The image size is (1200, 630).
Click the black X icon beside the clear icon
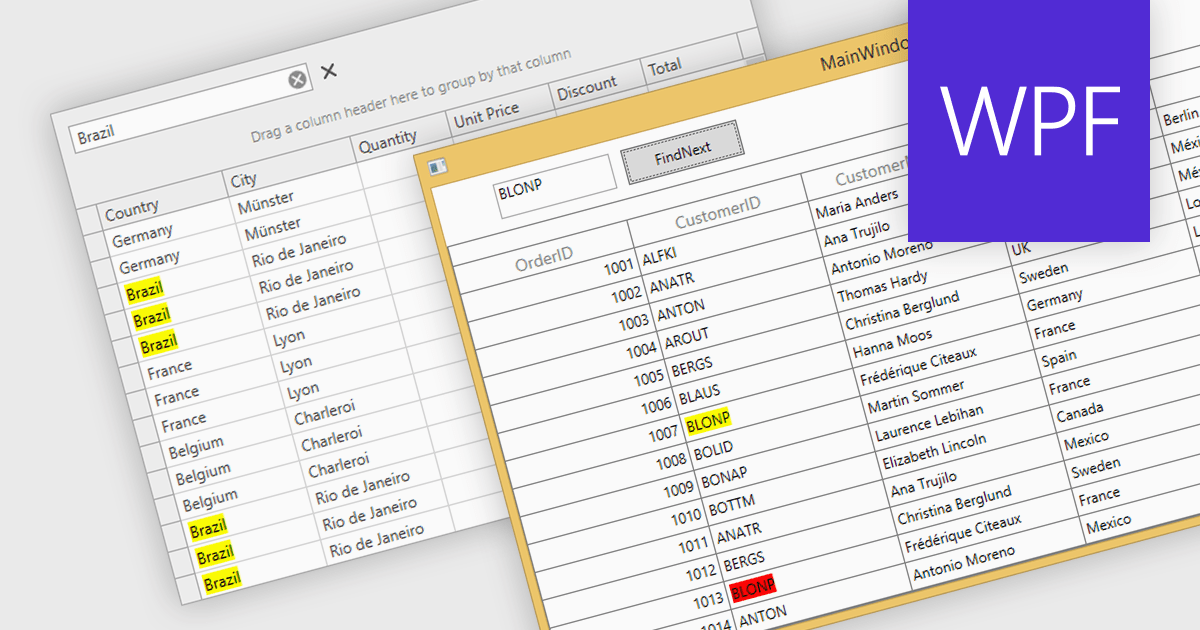pos(328,73)
